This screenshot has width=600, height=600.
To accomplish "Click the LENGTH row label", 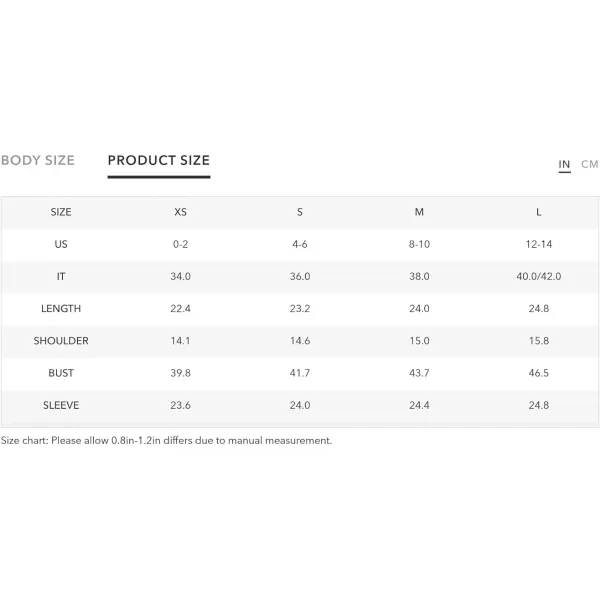I will [x=61, y=308].
